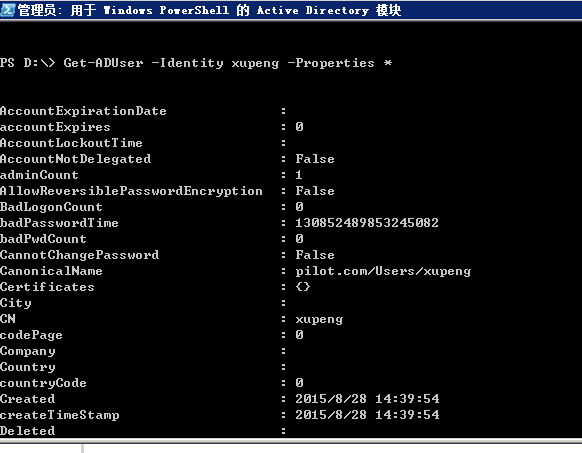Click the False value of CannotChangePassword

click(315, 255)
